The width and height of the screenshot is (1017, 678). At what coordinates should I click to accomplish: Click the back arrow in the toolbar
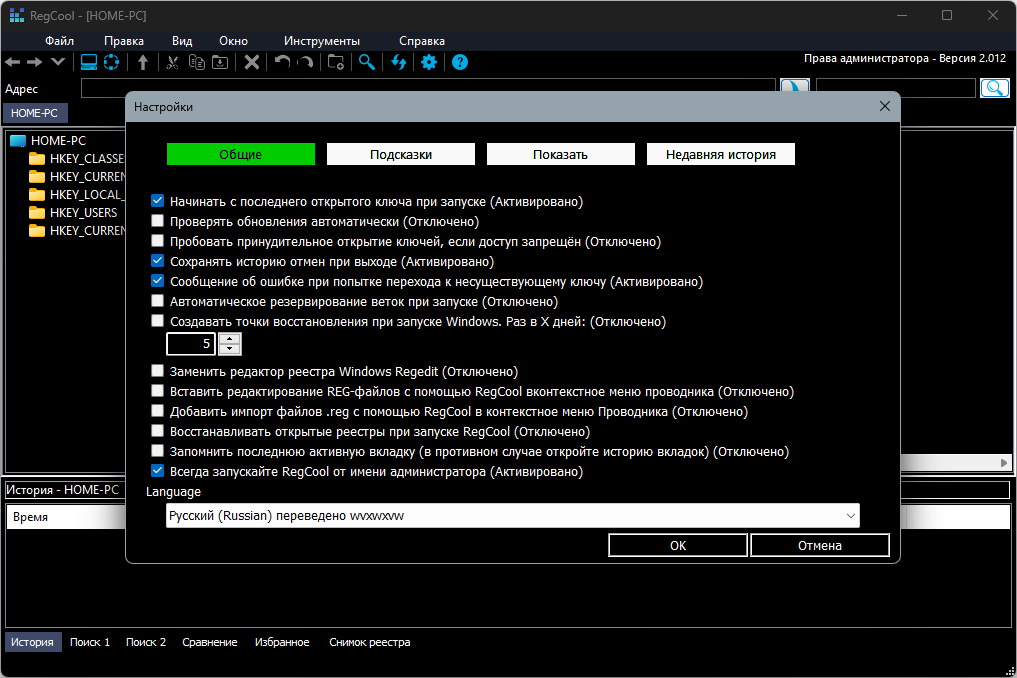pos(13,62)
